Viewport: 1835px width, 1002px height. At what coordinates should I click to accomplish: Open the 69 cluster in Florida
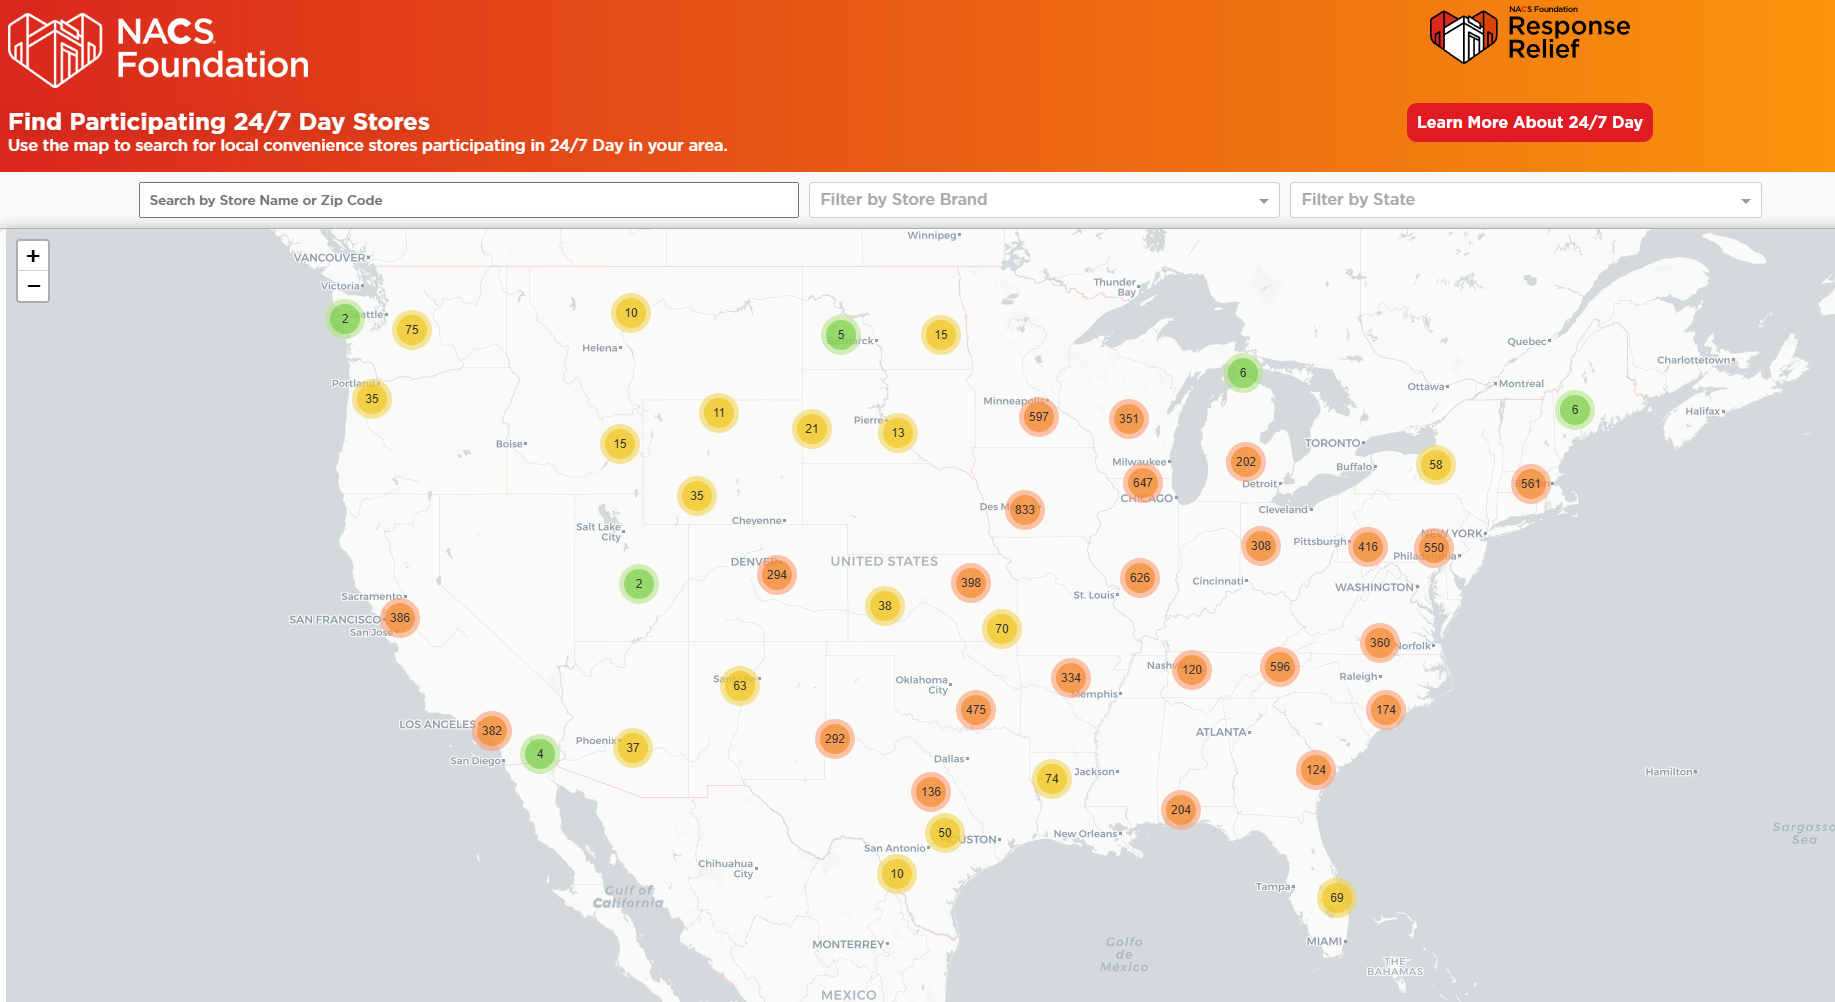(x=1337, y=898)
